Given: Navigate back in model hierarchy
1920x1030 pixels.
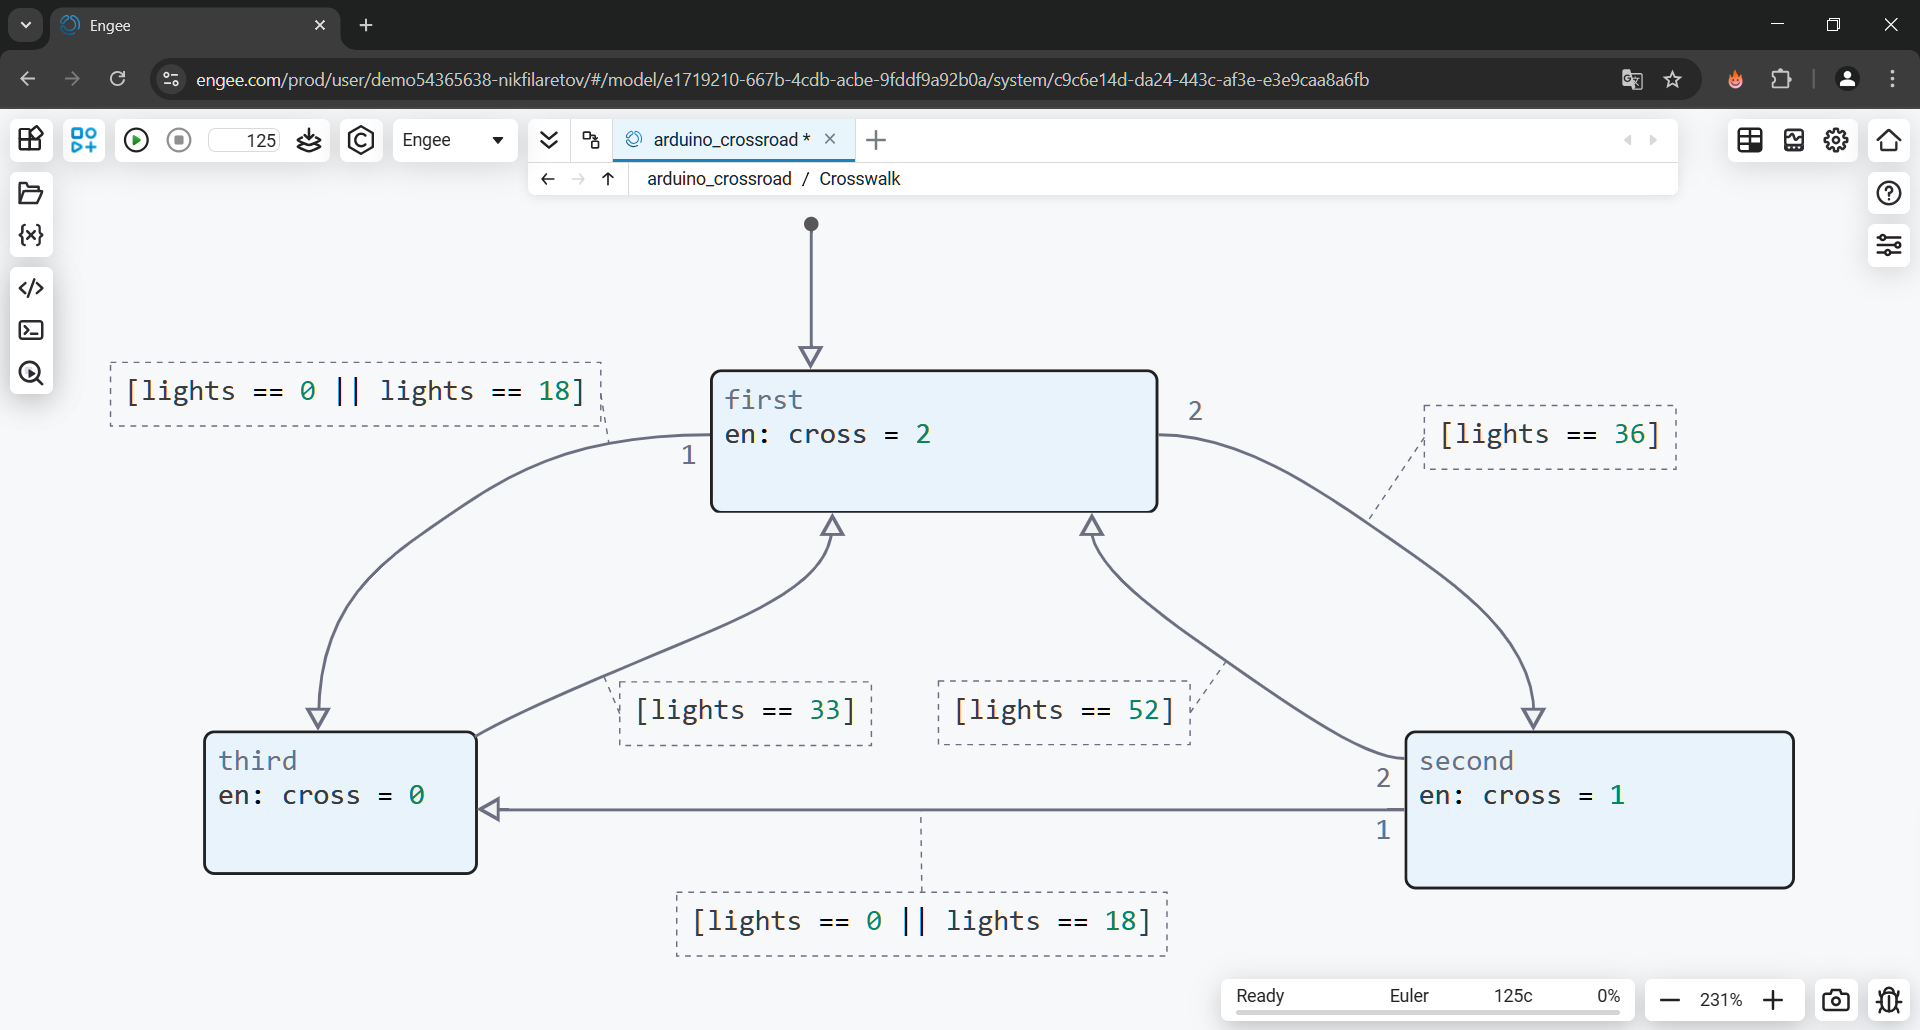Looking at the screenshot, I should 547,179.
